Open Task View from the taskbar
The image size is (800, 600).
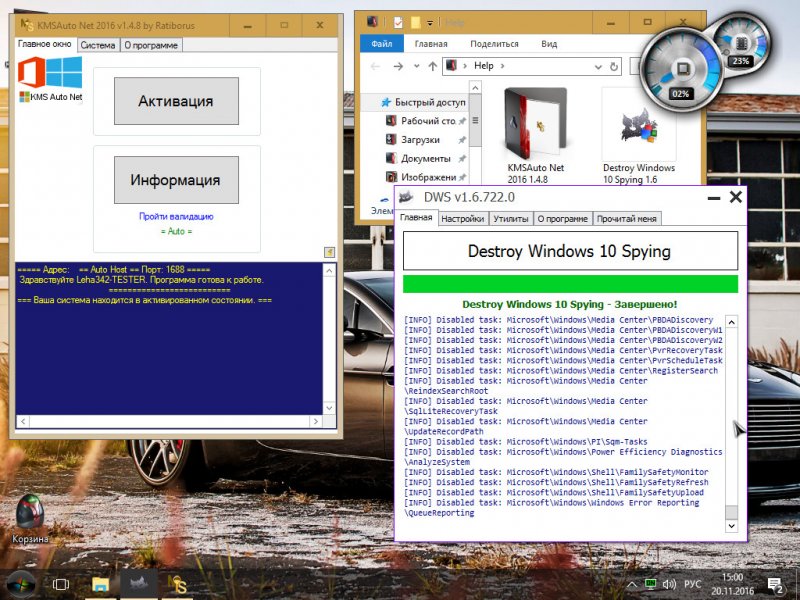click(61, 585)
